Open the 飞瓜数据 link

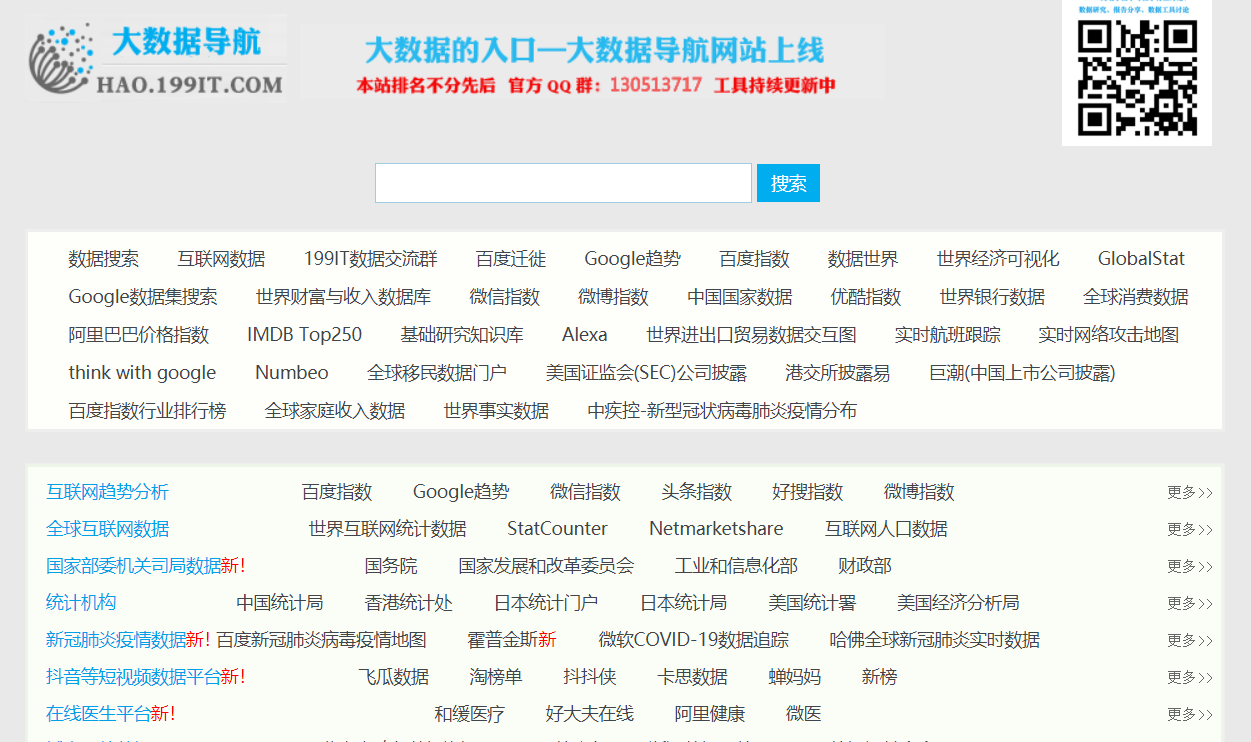tap(393, 677)
